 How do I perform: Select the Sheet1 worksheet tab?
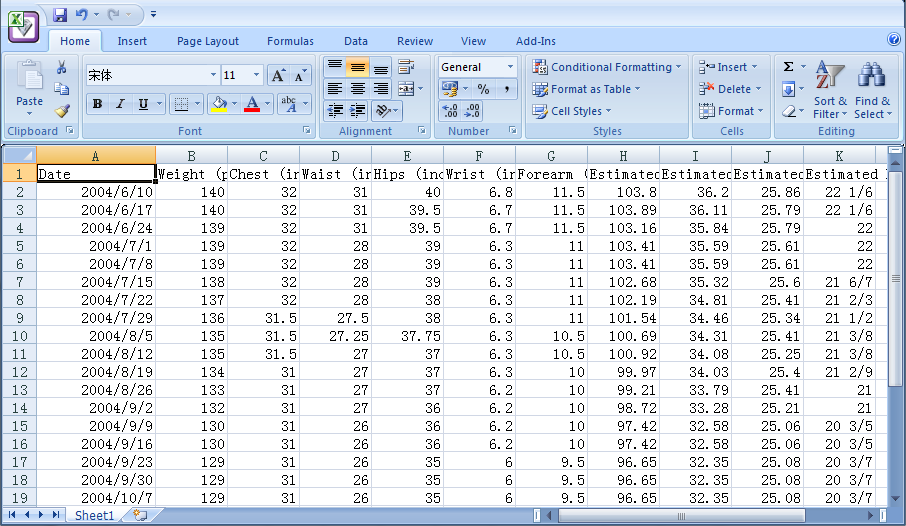tap(94, 515)
